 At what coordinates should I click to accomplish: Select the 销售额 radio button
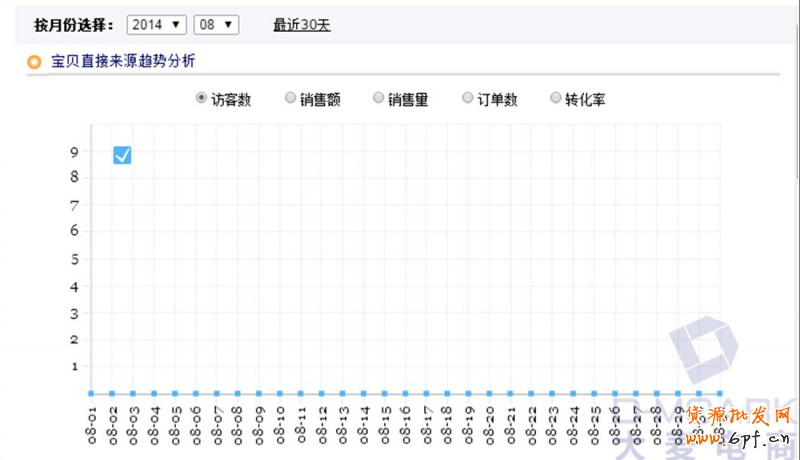(291, 98)
